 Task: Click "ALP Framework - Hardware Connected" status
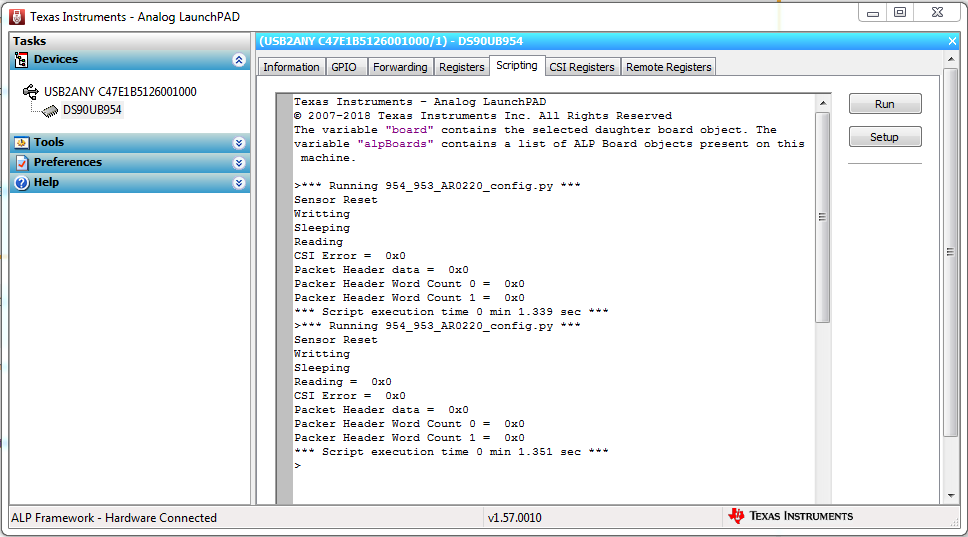coord(114,518)
